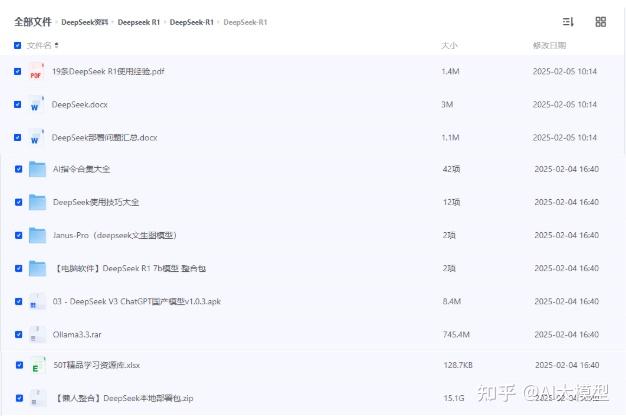The image size is (626, 419).
Task: Click folder icon of Janus-Pro row
Action: (37, 235)
